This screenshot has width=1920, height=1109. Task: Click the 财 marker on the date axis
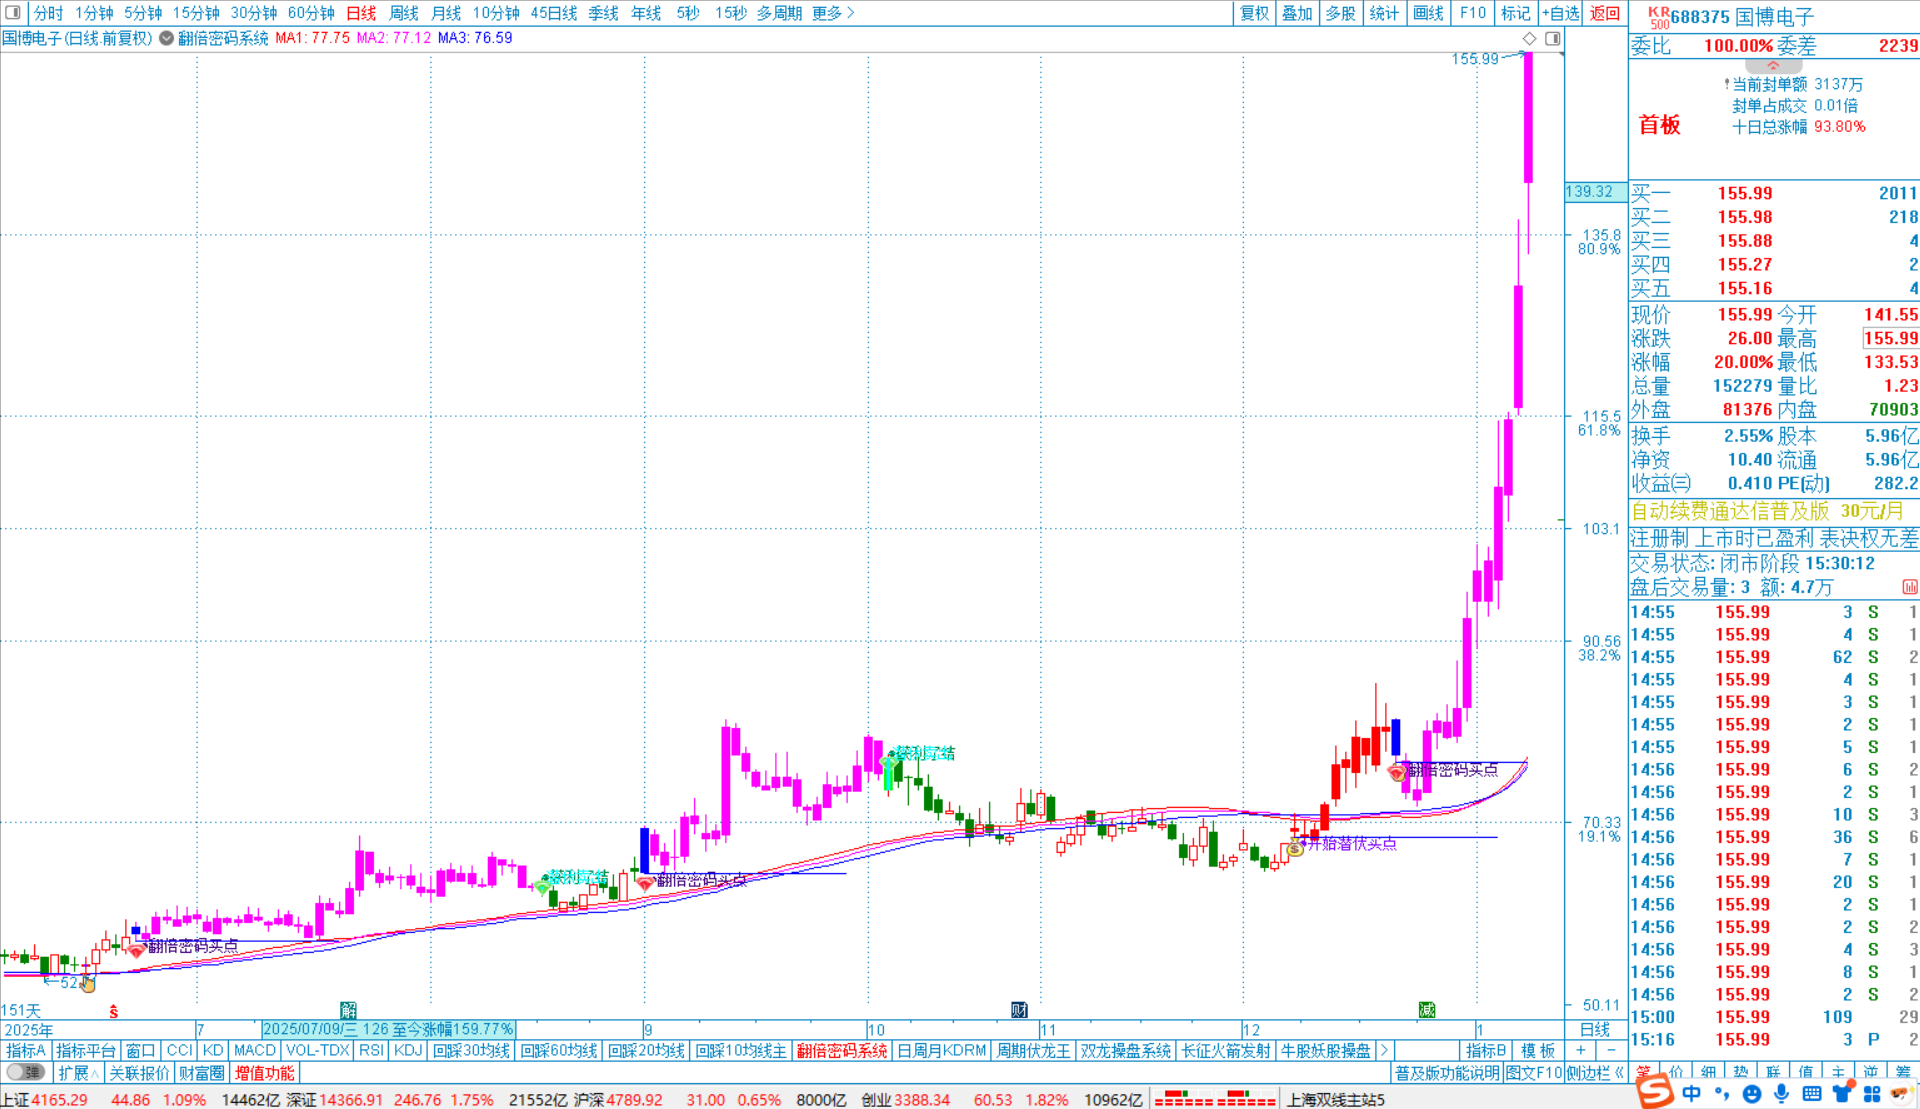pyautogui.click(x=1018, y=1009)
